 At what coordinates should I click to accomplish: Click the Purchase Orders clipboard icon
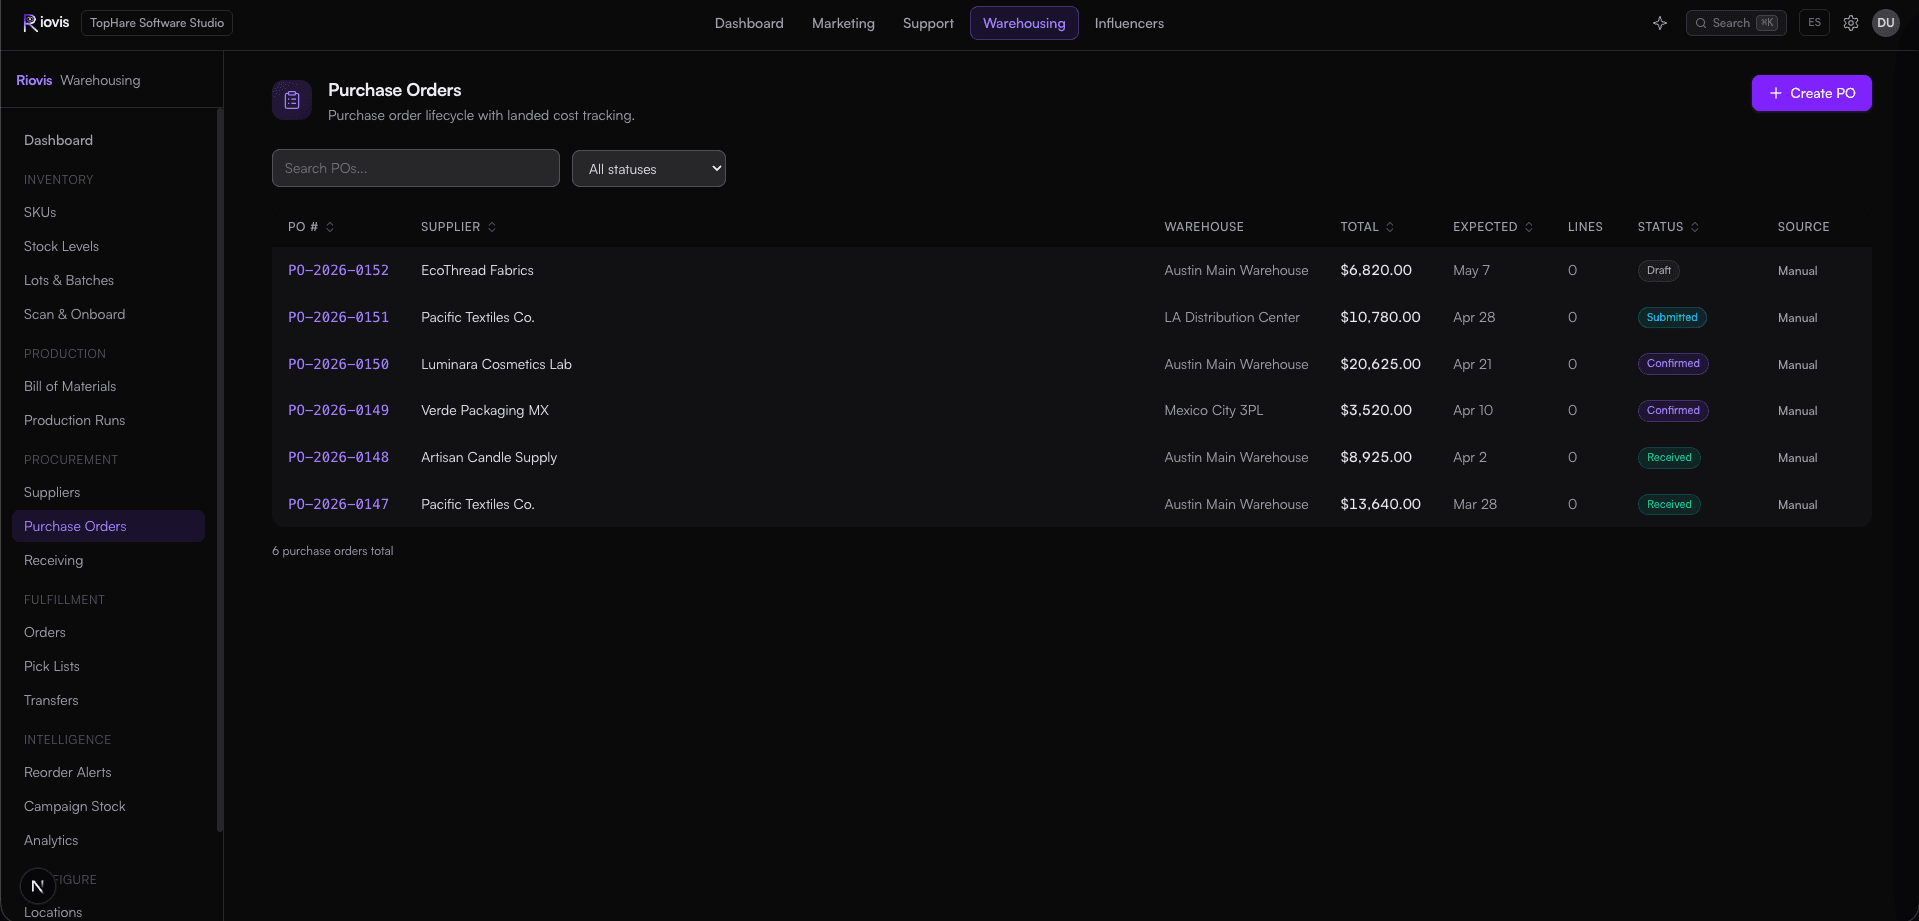tap(292, 100)
